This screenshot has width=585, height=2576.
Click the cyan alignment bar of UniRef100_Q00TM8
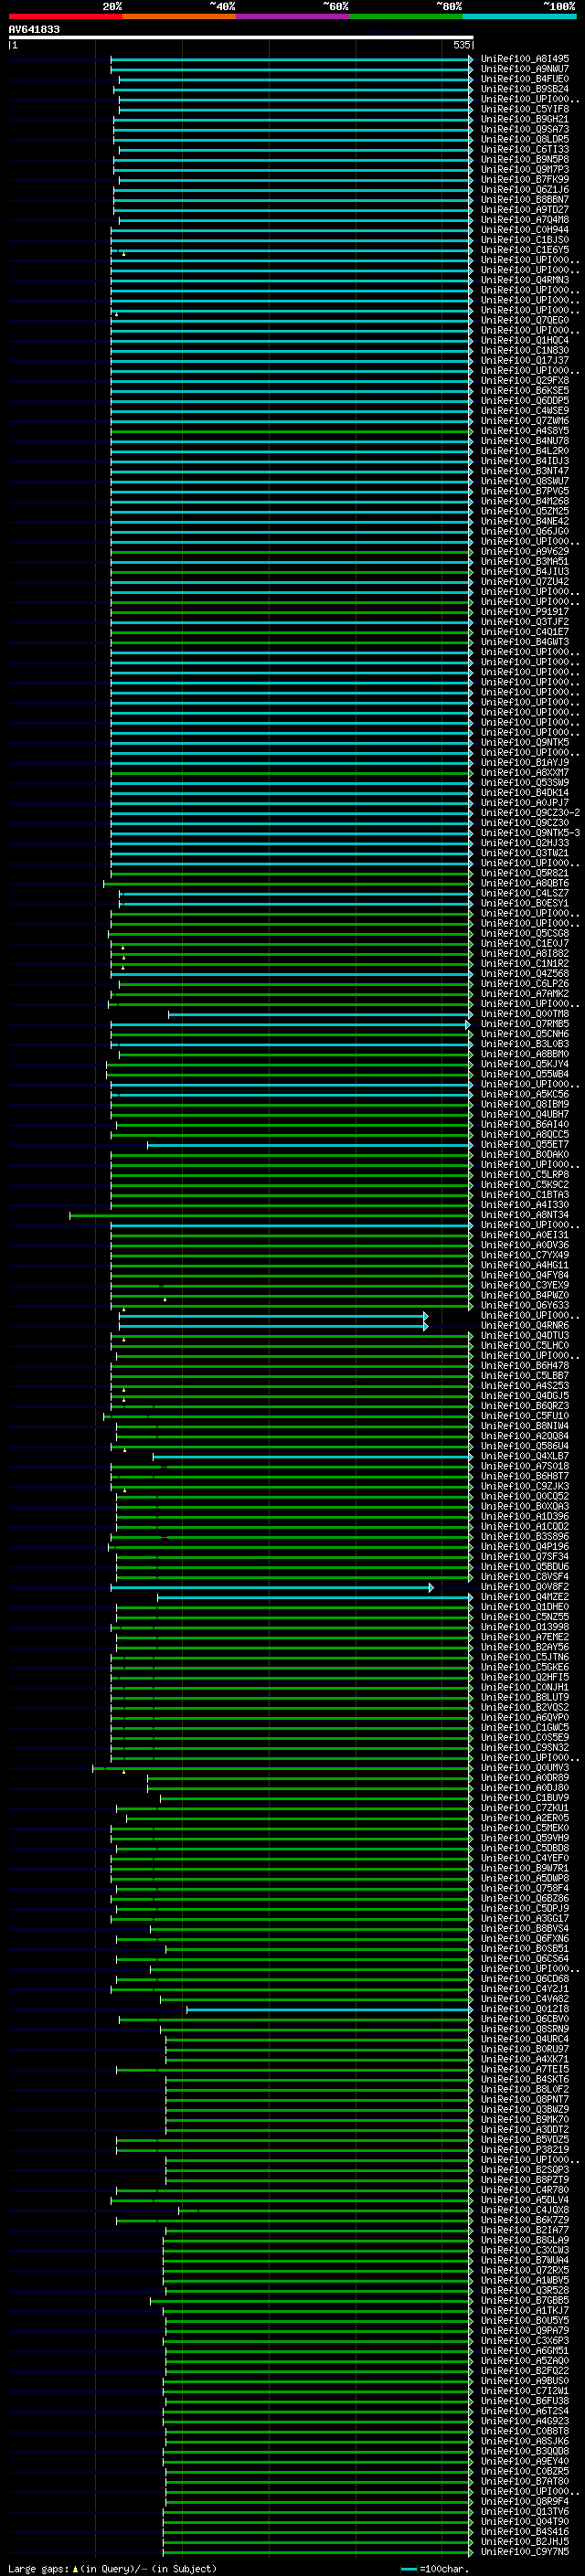pyautogui.click(x=320, y=1014)
